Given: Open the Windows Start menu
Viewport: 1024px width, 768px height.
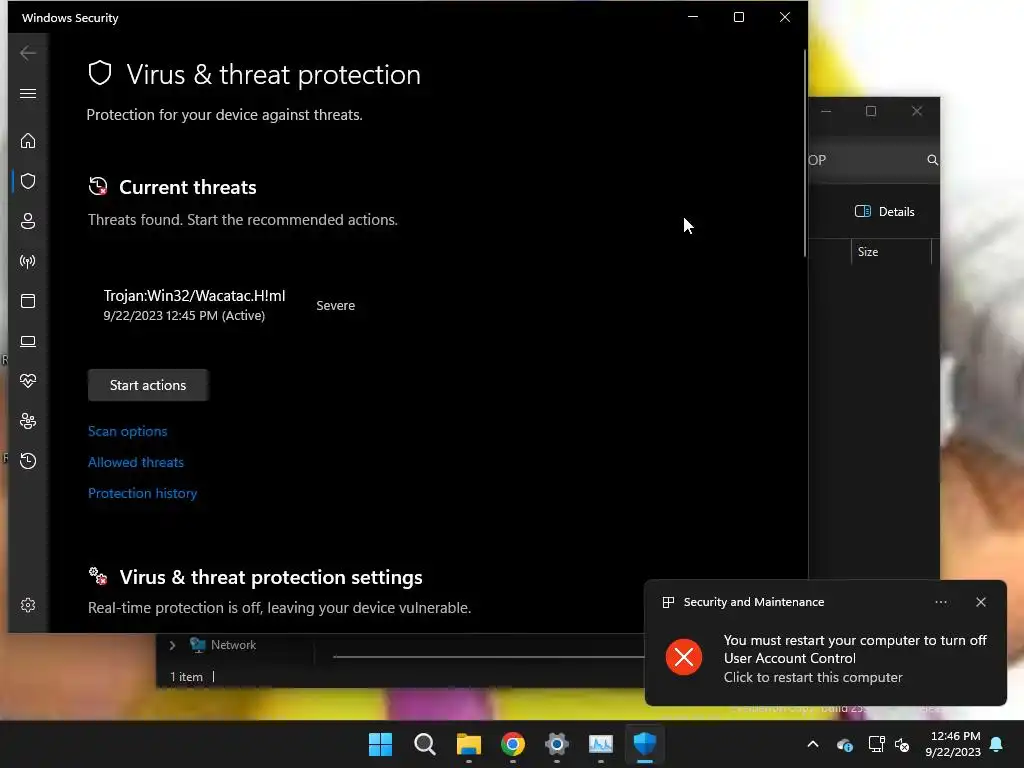Looking at the screenshot, I should 380,744.
